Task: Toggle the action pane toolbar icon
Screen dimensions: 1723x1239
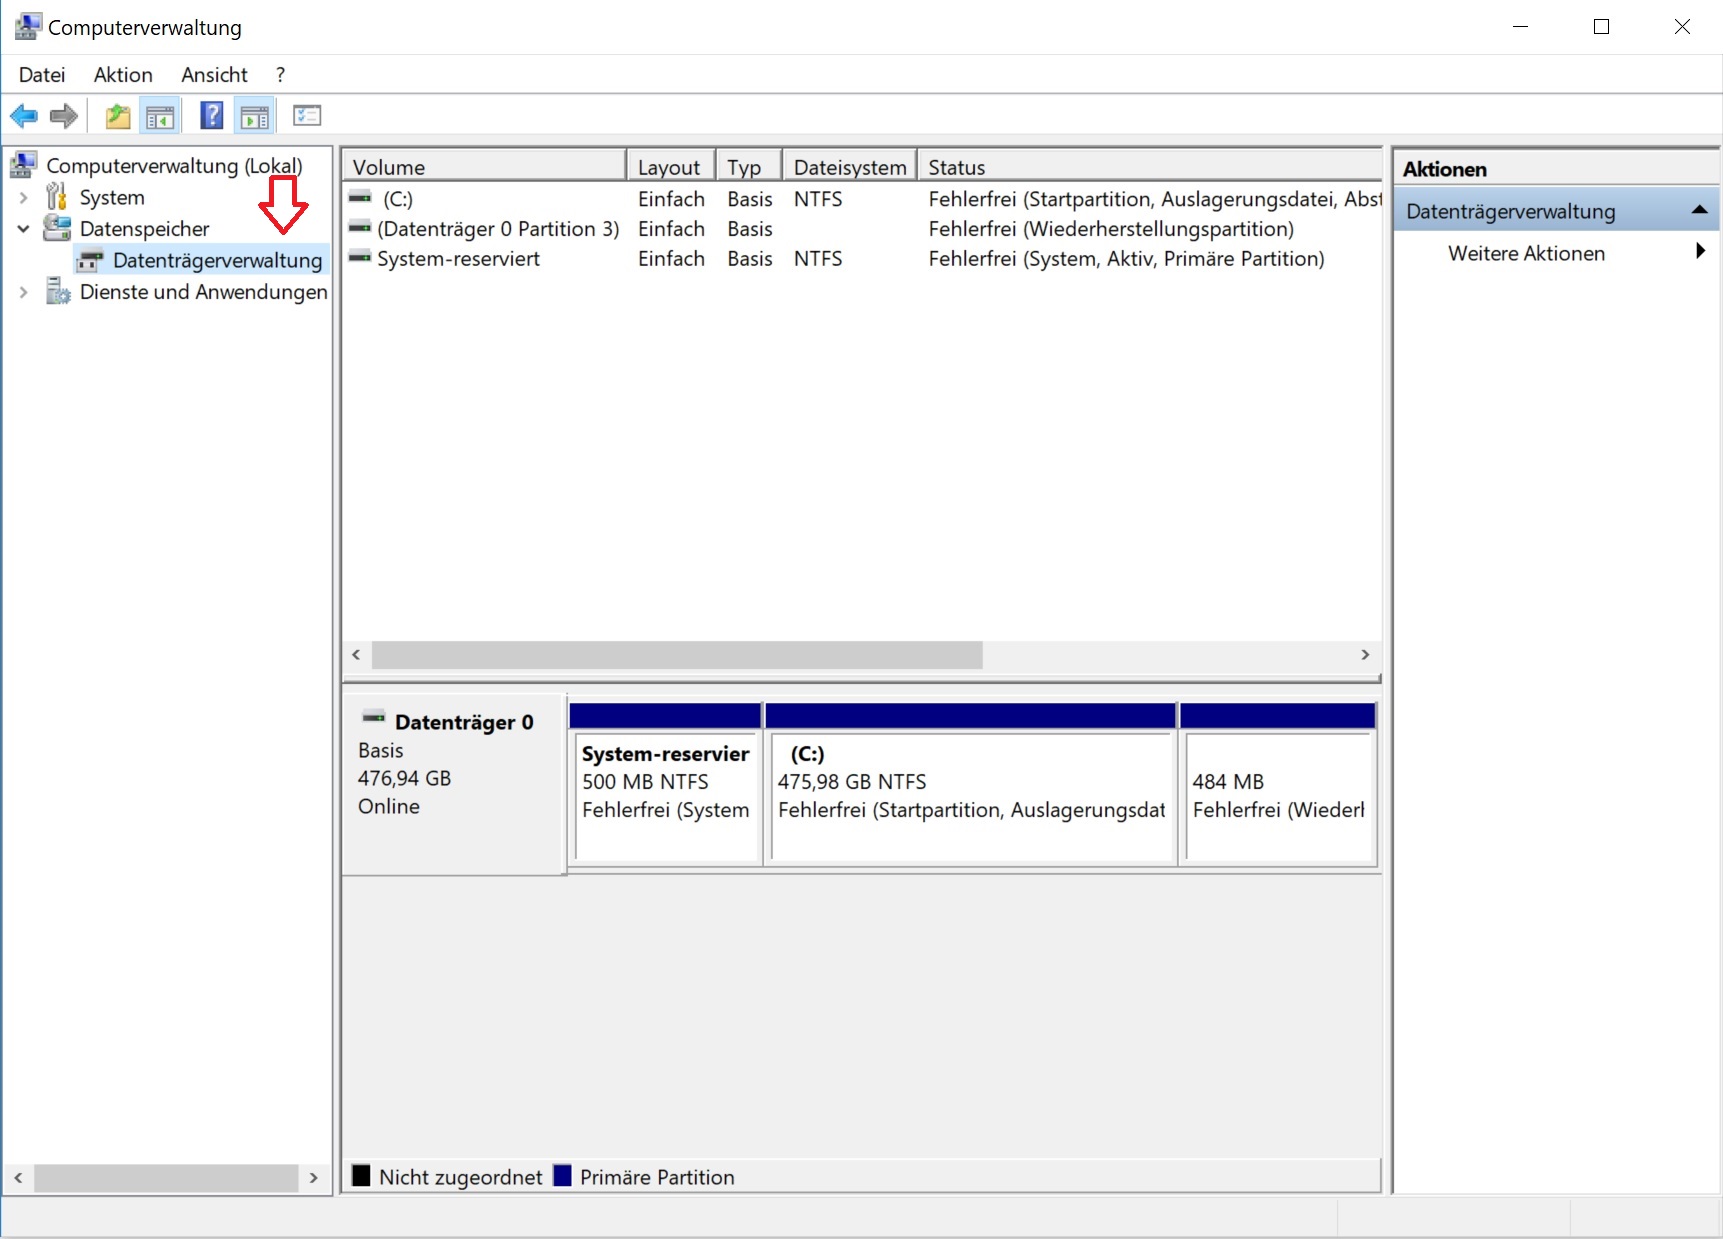Action: [x=255, y=117]
